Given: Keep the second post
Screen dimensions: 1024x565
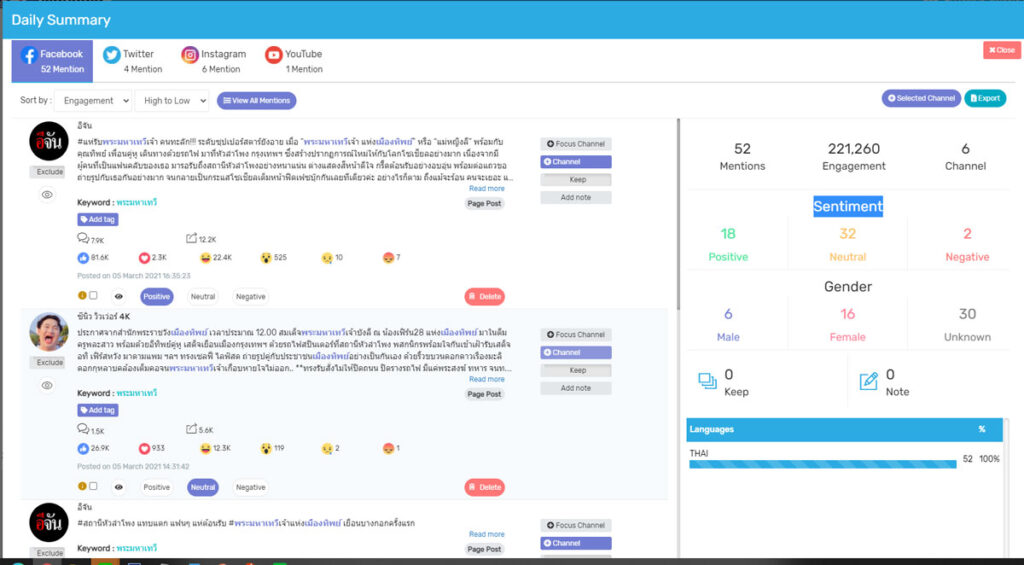Looking at the screenshot, I should coord(576,370).
